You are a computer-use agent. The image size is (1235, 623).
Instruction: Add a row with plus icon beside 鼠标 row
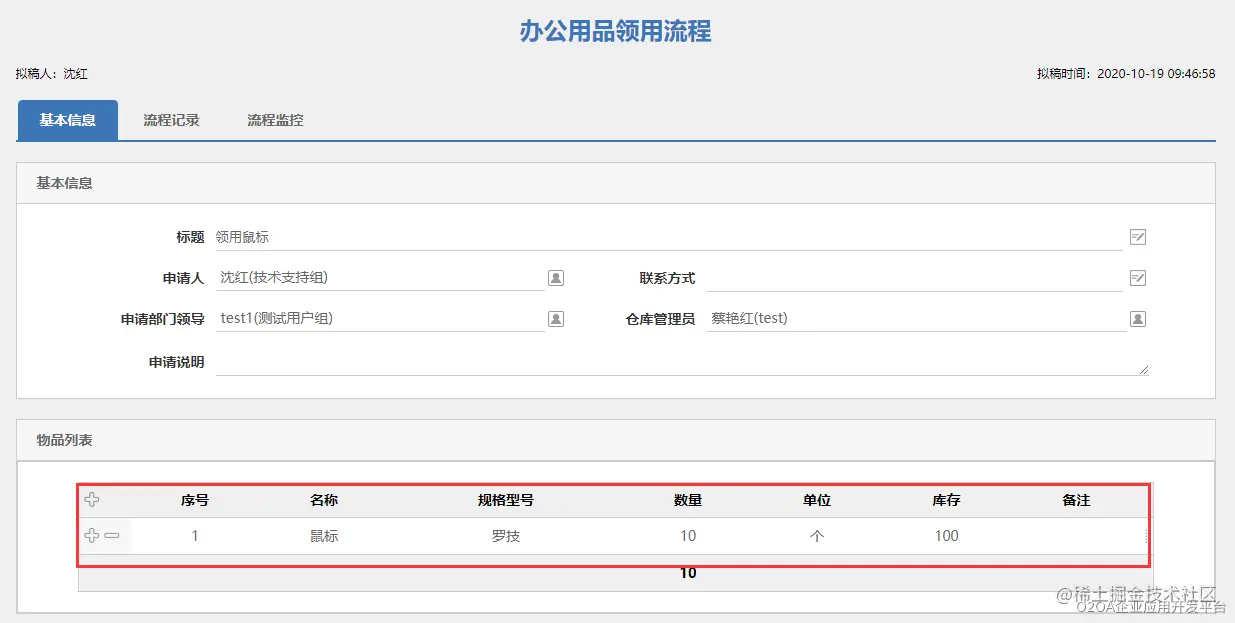92,536
